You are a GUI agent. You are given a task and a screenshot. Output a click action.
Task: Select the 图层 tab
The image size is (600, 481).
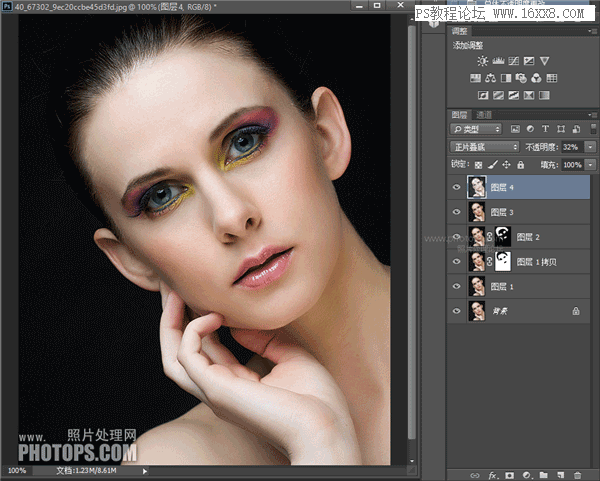459,115
